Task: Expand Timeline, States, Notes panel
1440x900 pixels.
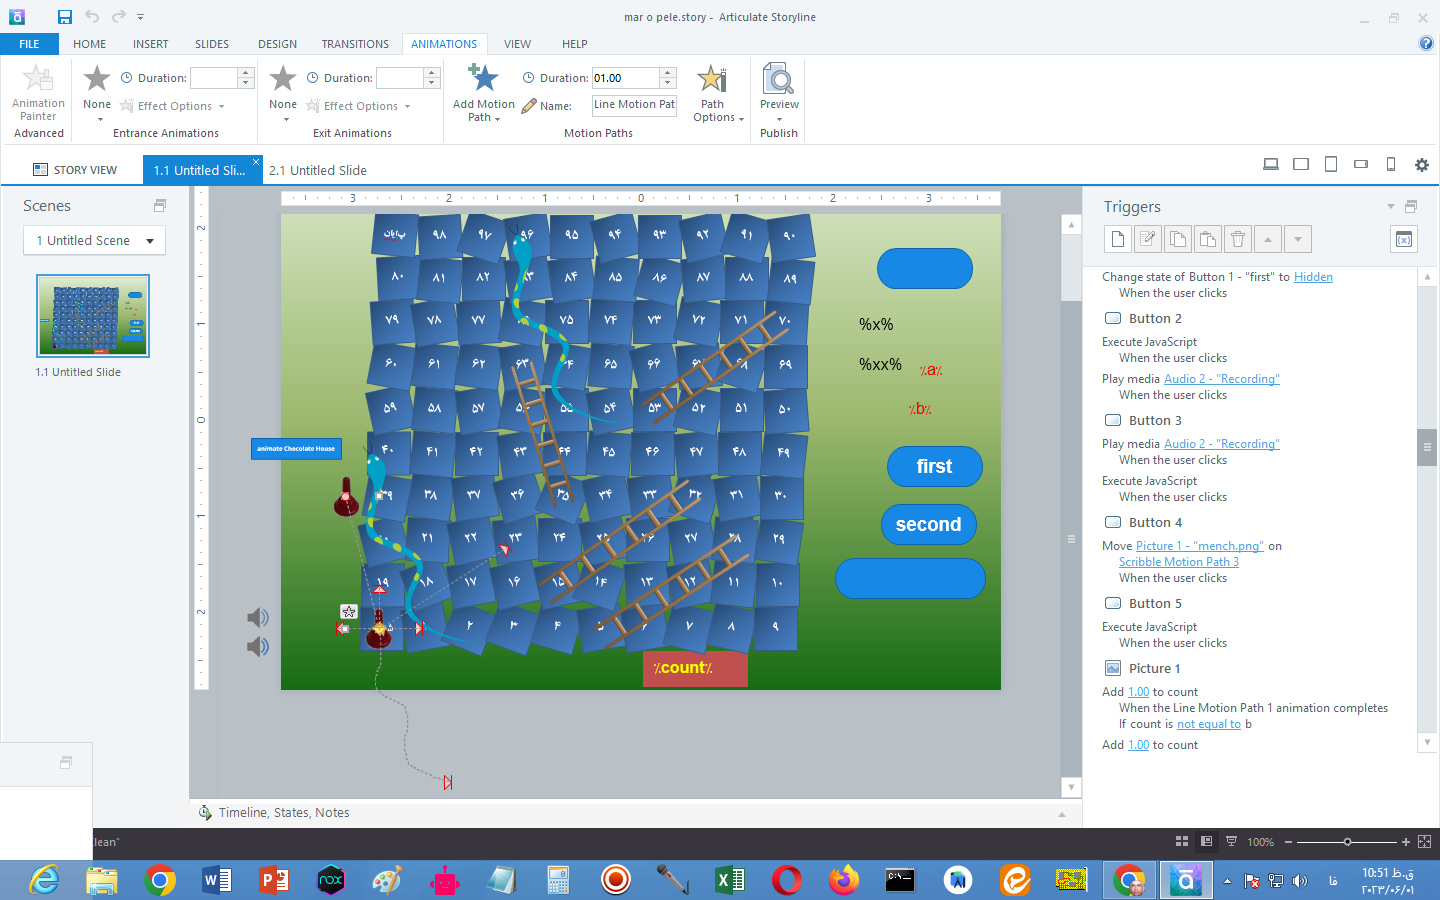Action: pyautogui.click(x=1061, y=814)
